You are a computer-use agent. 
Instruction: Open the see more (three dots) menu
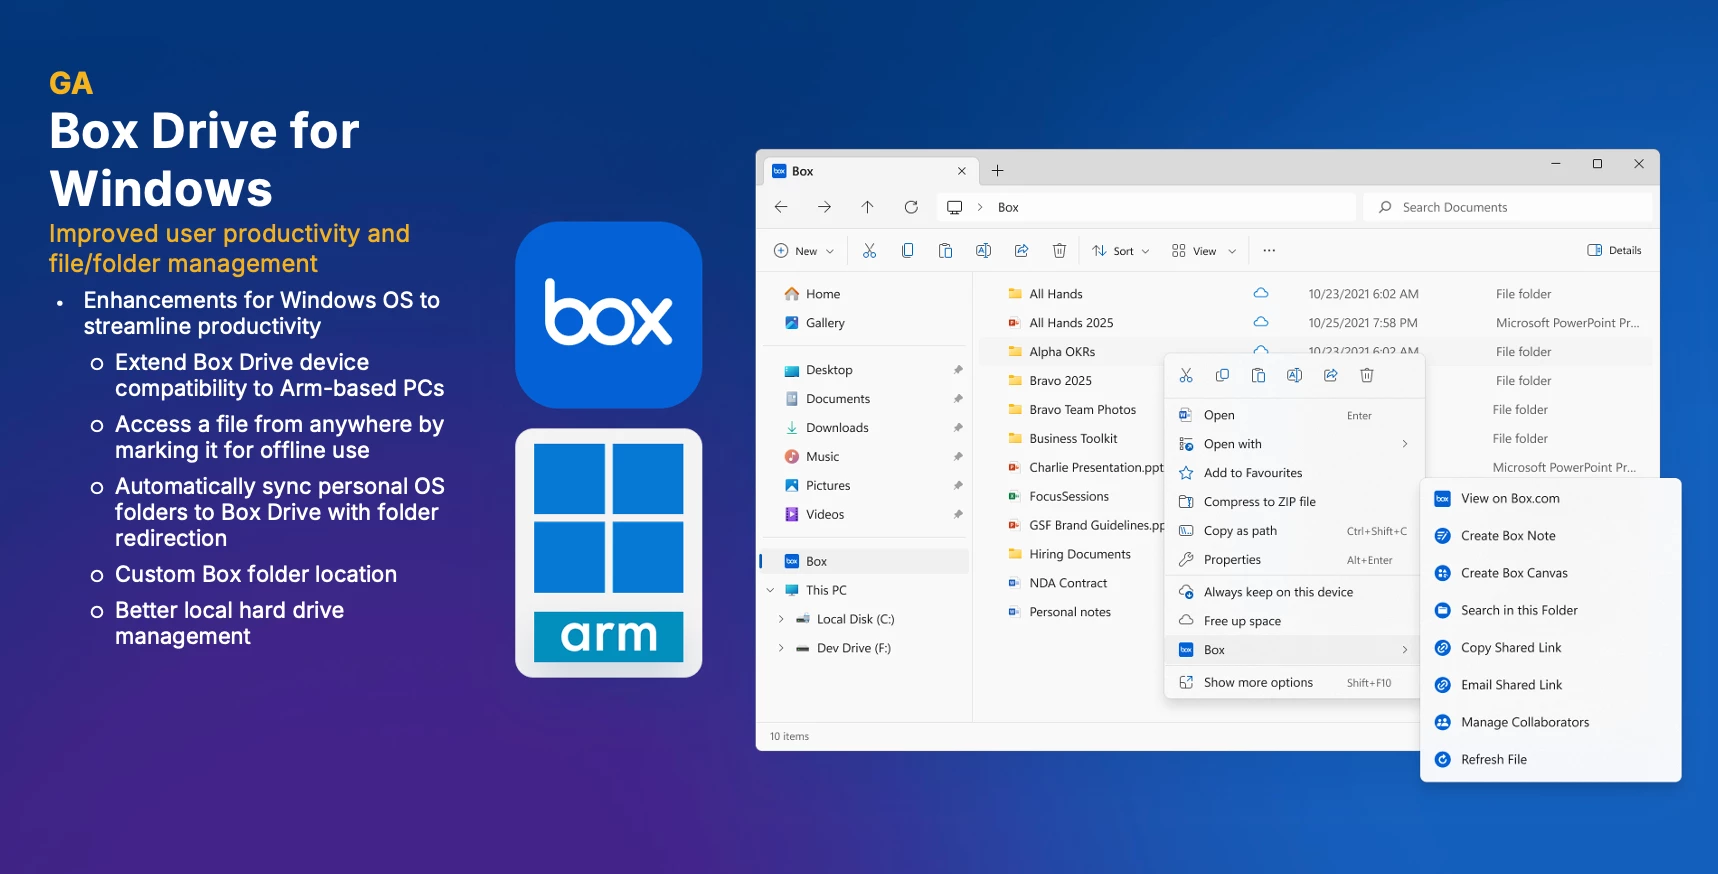pos(1269,251)
